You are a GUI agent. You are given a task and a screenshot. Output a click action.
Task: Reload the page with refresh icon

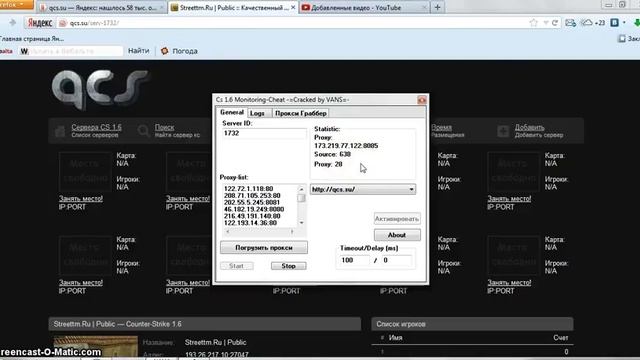point(555,23)
